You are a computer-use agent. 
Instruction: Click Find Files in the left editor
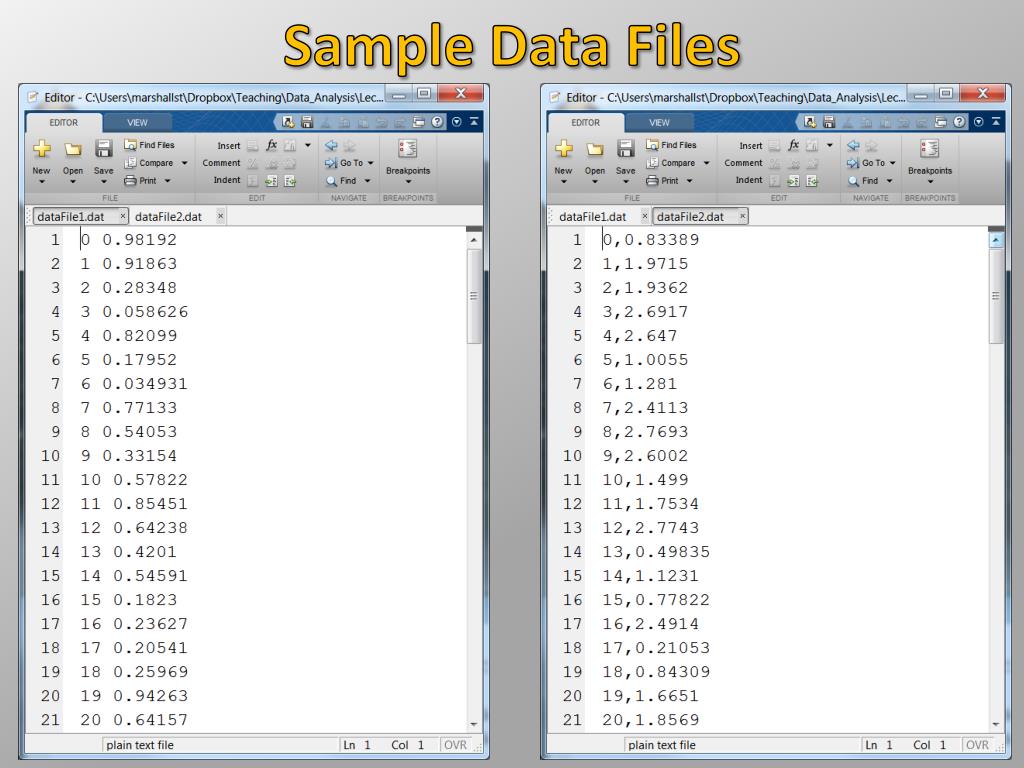point(150,145)
